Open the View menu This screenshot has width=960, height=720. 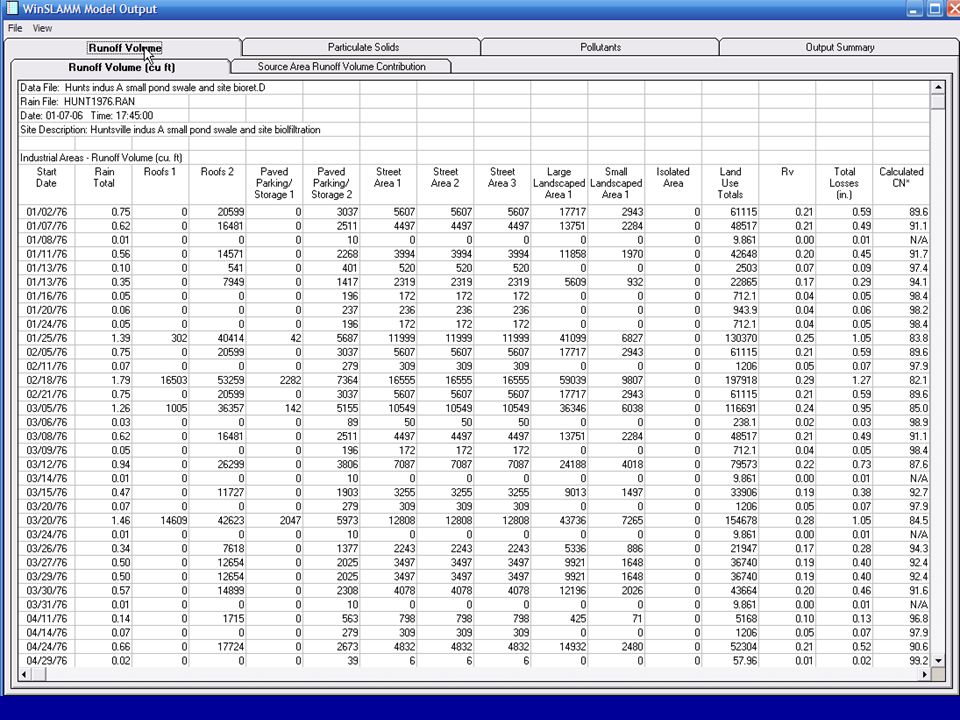[42, 28]
